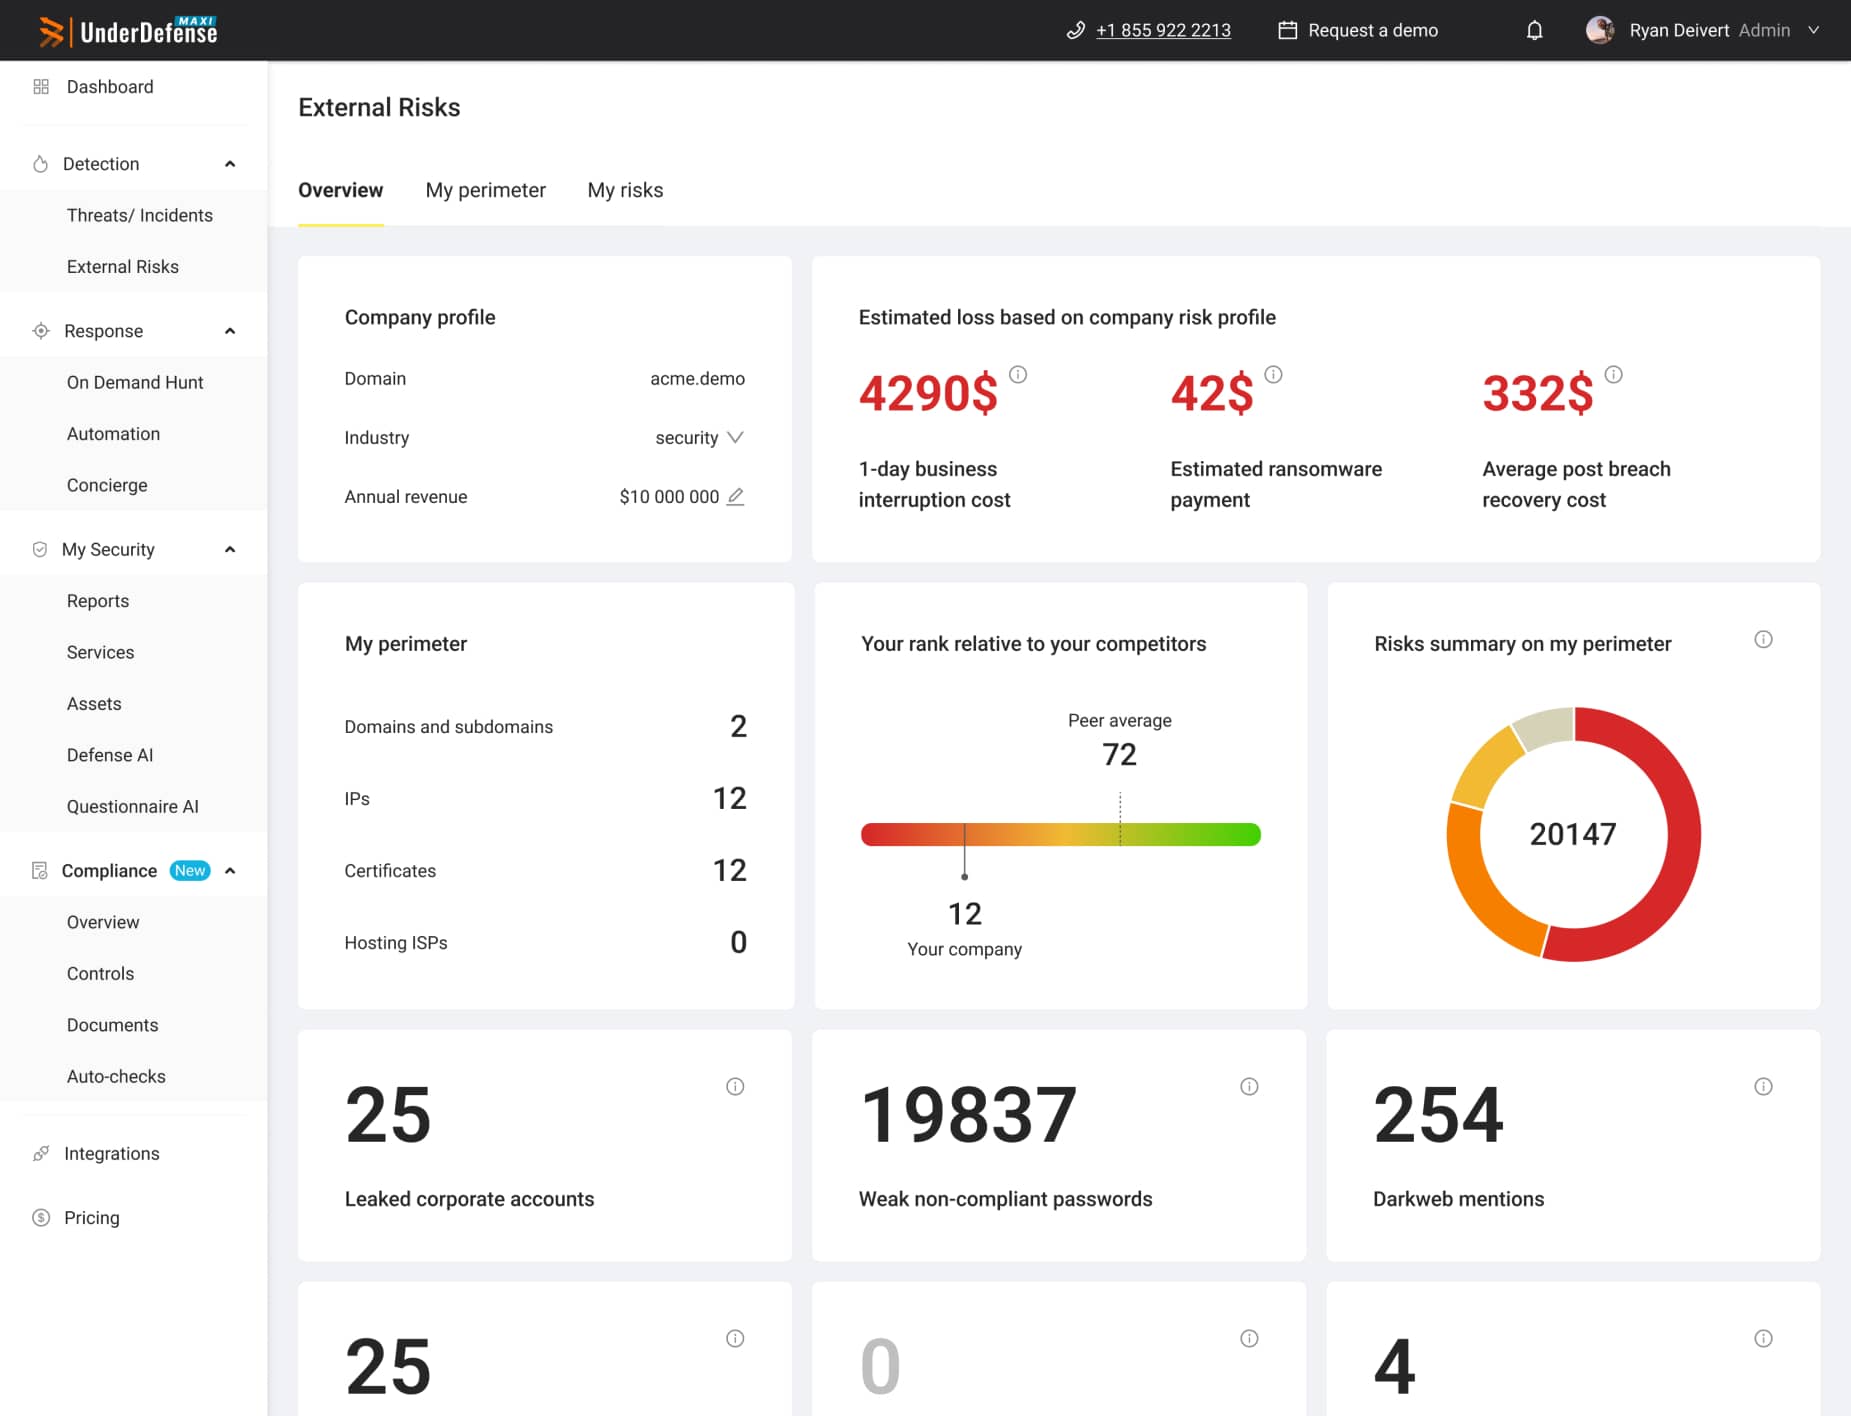The height and width of the screenshot is (1416, 1851).
Task: Click the Dashboard grid icon
Action: (x=41, y=87)
